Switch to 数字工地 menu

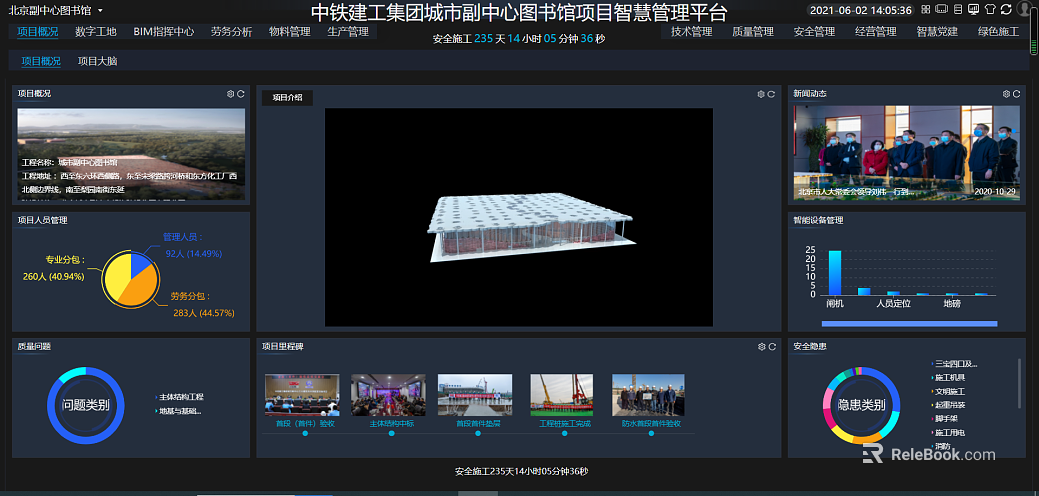[96, 32]
